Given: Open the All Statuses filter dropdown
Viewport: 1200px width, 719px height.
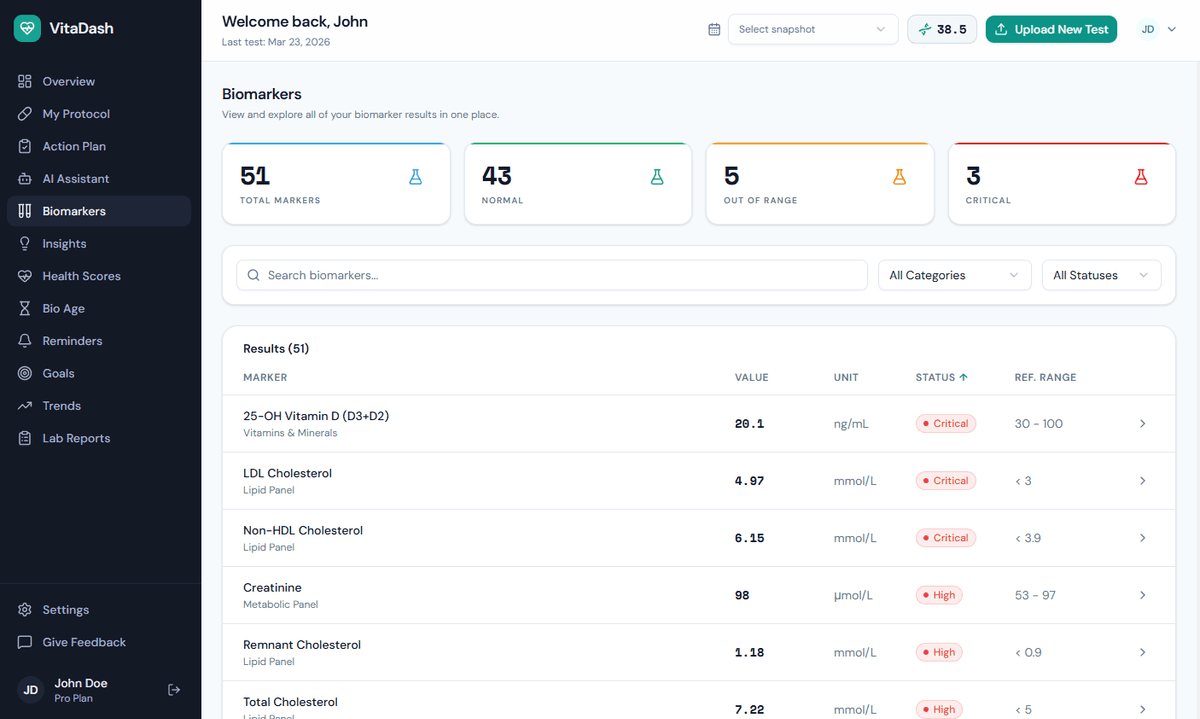Looking at the screenshot, I should (x=1101, y=274).
